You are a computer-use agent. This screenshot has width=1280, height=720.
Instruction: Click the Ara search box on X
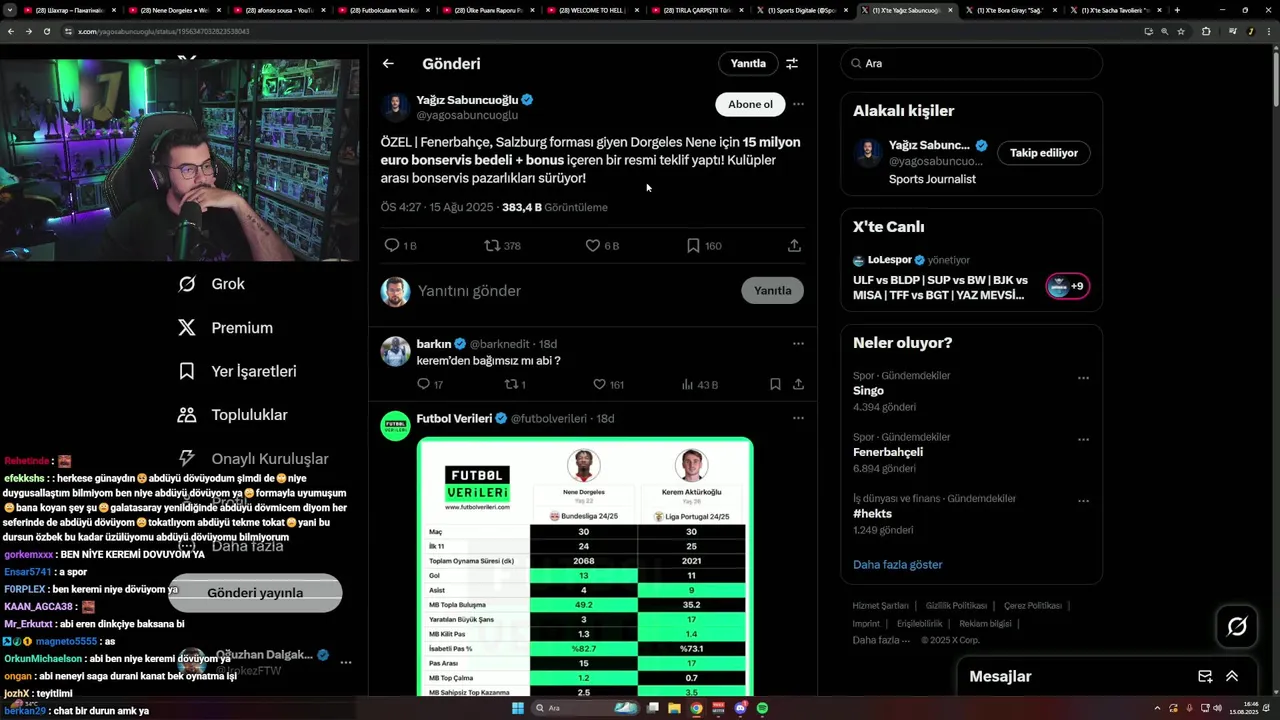coord(971,63)
